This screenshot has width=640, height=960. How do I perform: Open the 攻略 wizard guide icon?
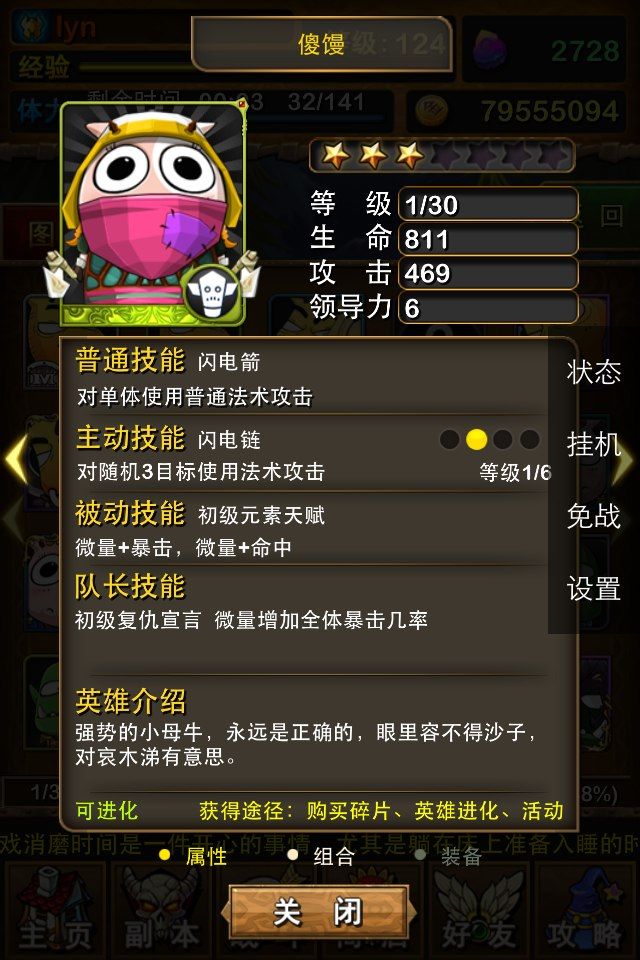click(x=585, y=909)
